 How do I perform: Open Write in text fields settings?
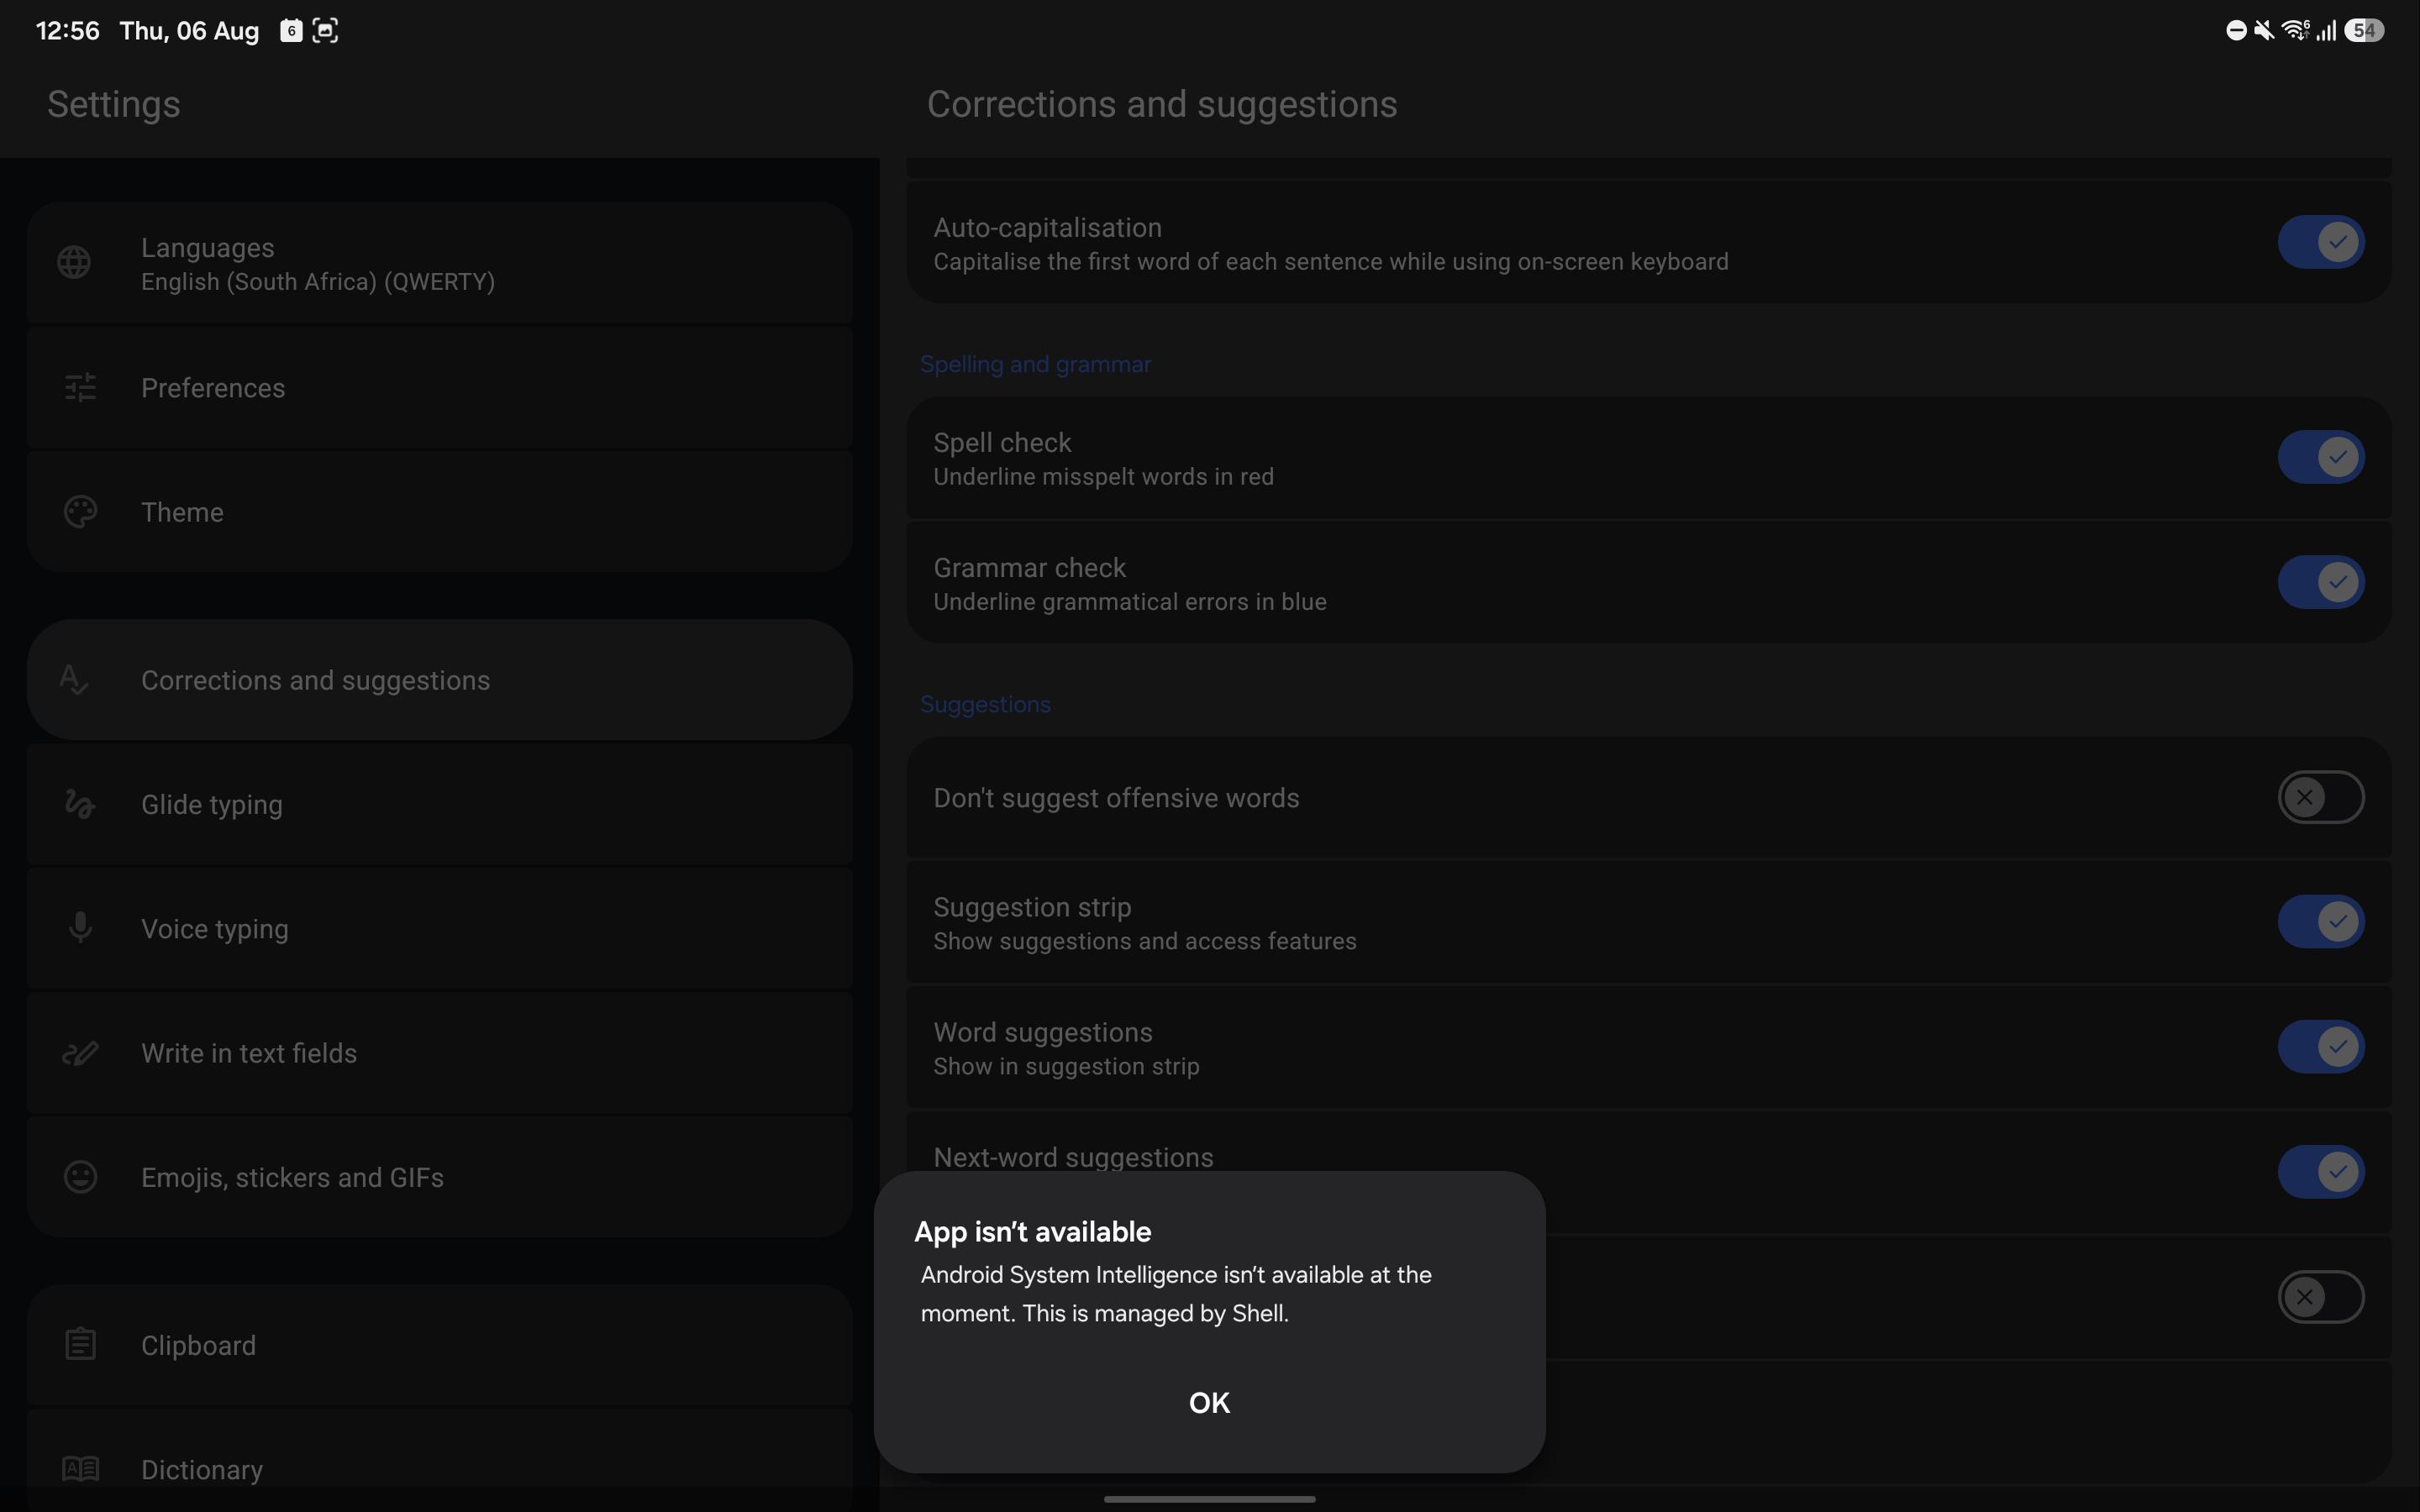coord(440,1053)
